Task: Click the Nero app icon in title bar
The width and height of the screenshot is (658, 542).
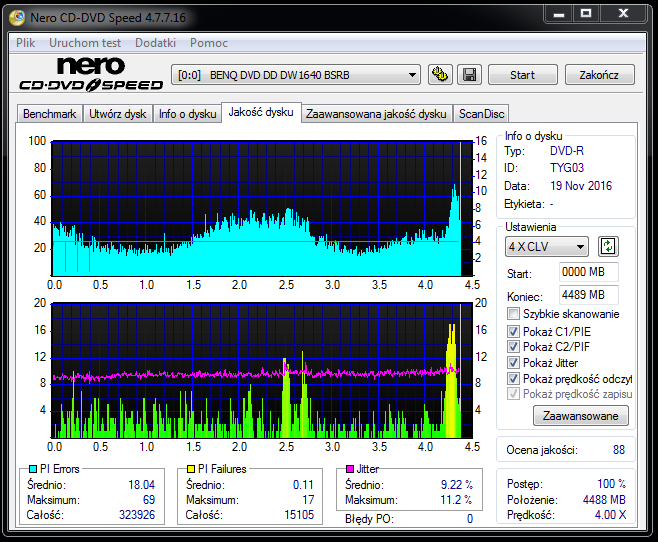Action: (17, 17)
